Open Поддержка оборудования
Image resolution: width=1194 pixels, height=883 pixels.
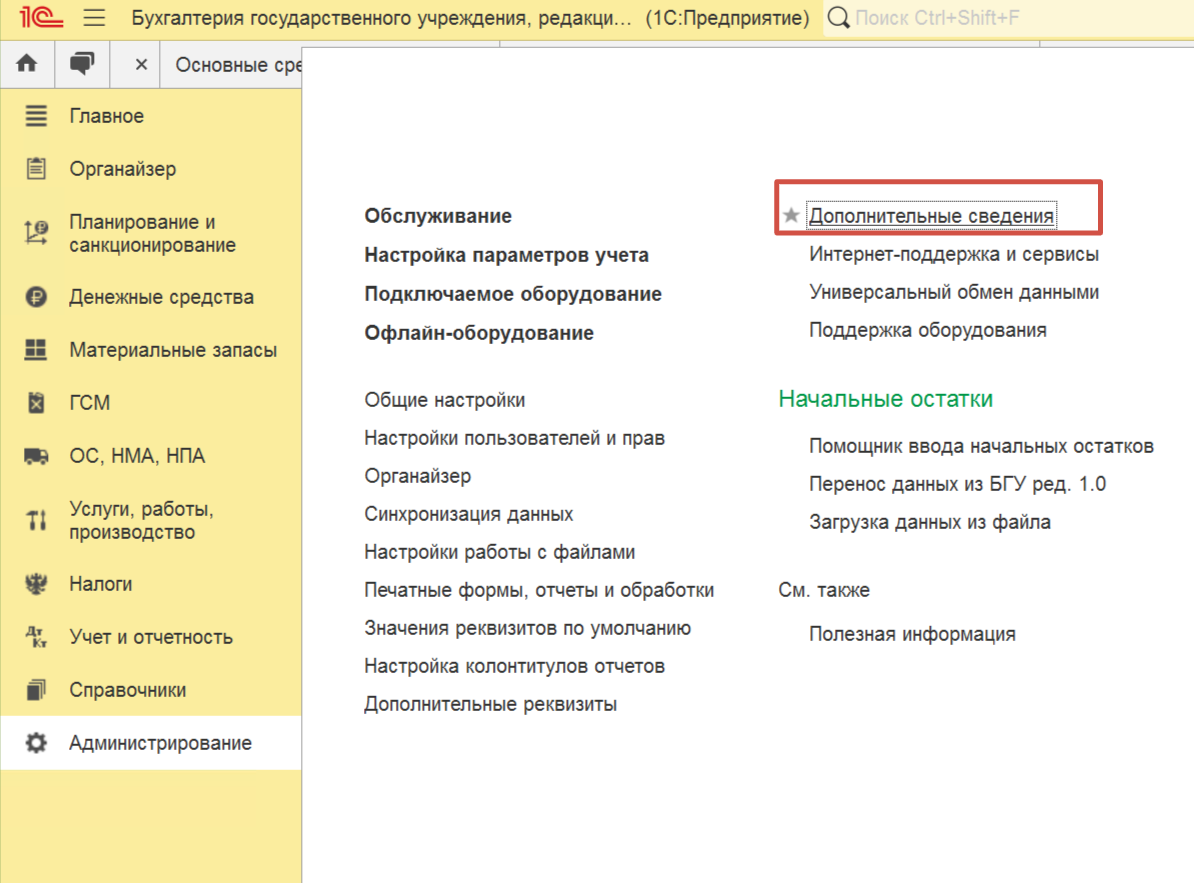click(x=927, y=330)
